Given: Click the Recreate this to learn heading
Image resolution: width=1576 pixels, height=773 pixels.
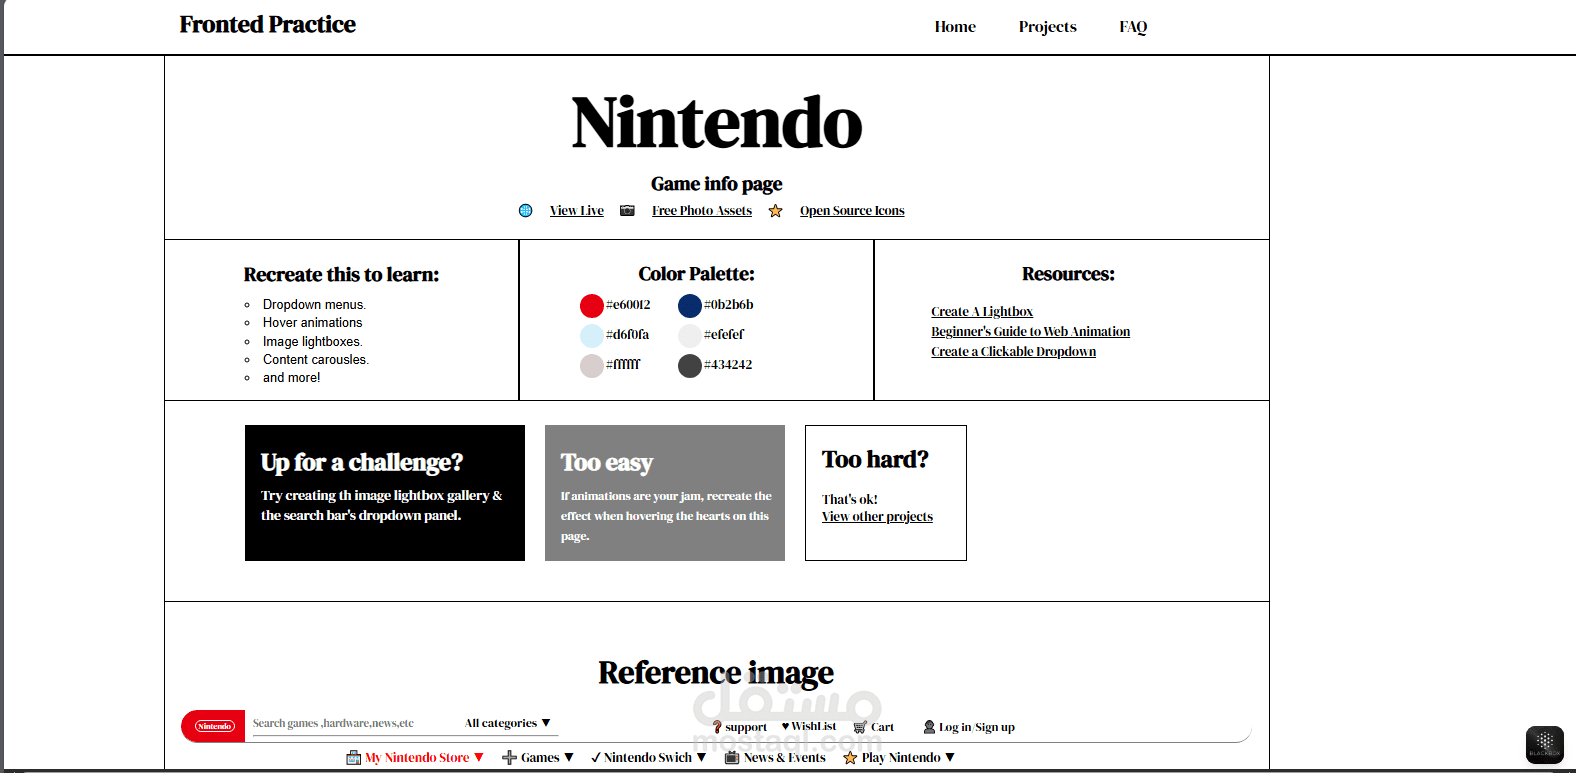Looking at the screenshot, I should coord(341,275).
